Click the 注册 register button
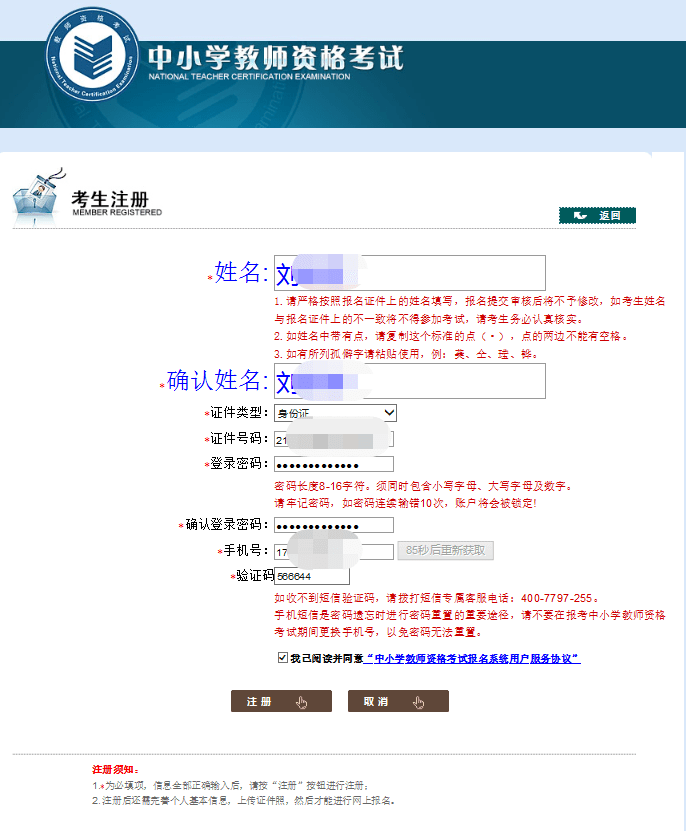The width and height of the screenshot is (686, 831). click(x=281, y=701)
